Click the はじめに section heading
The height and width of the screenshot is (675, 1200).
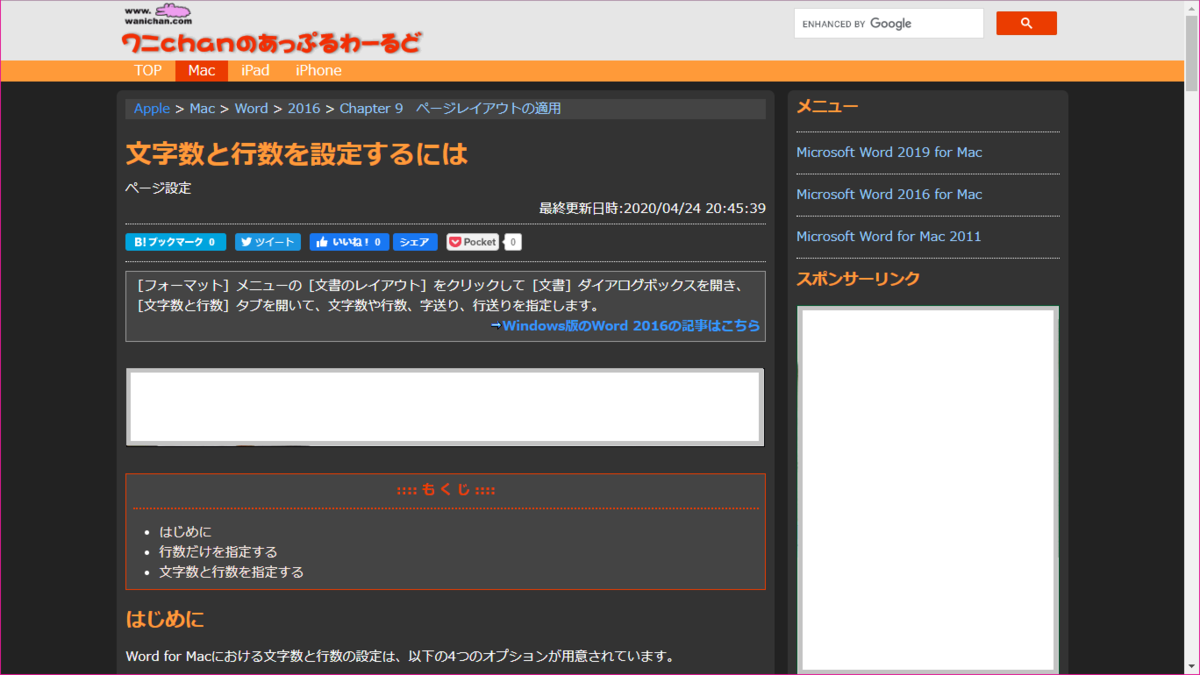(165, 620)
